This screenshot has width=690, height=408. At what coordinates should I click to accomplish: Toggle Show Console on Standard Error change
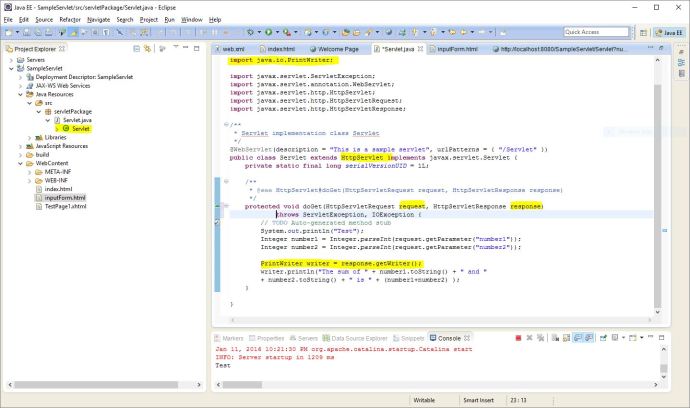pos(588,338)
